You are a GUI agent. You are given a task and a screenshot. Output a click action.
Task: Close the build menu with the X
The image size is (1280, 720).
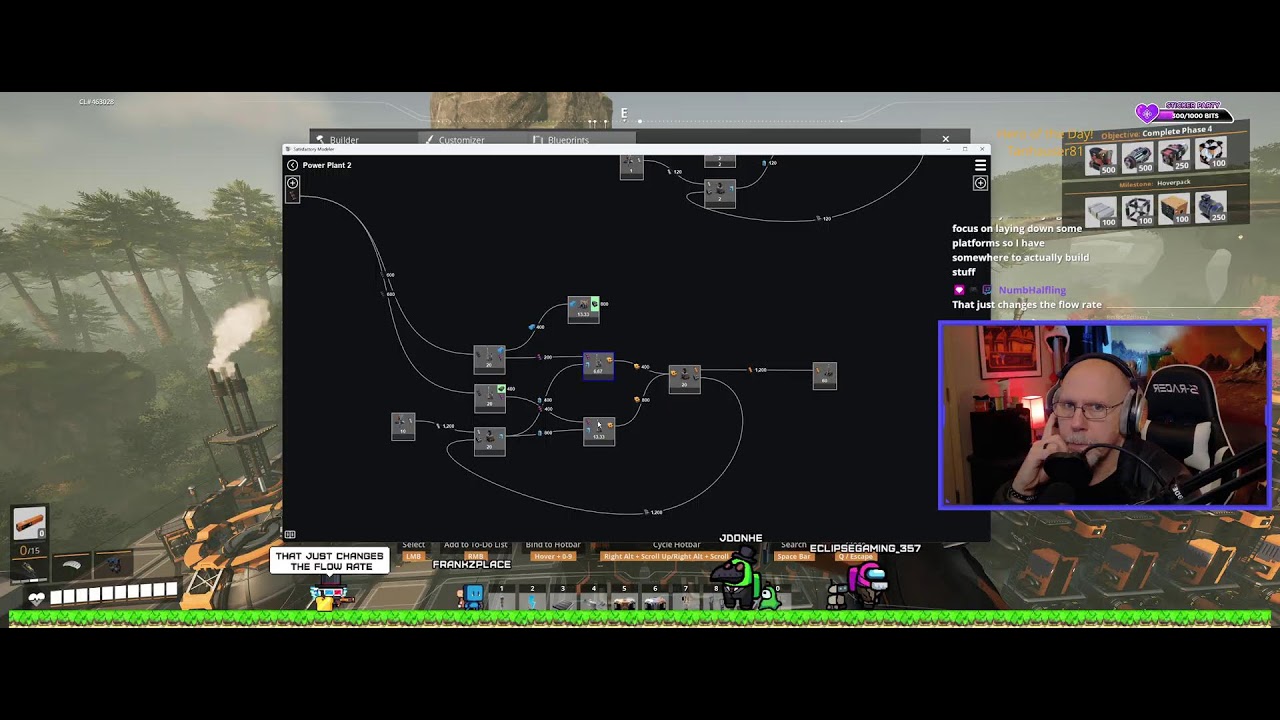[946, 139]
